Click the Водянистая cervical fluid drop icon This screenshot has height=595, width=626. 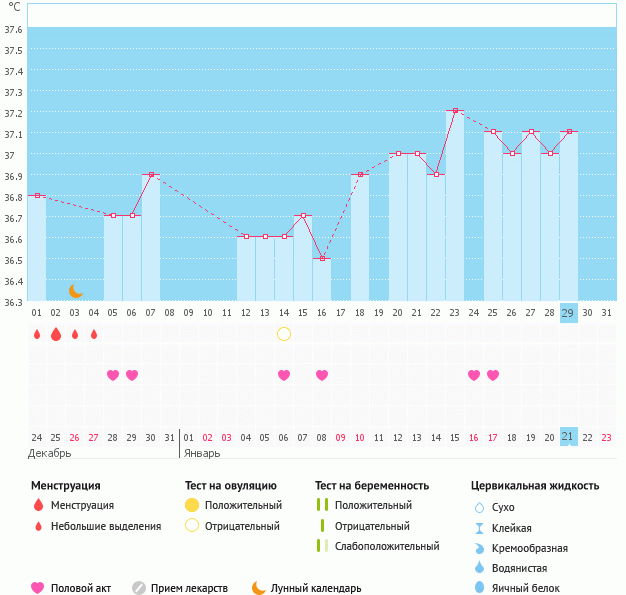click(x=479, y=568)
